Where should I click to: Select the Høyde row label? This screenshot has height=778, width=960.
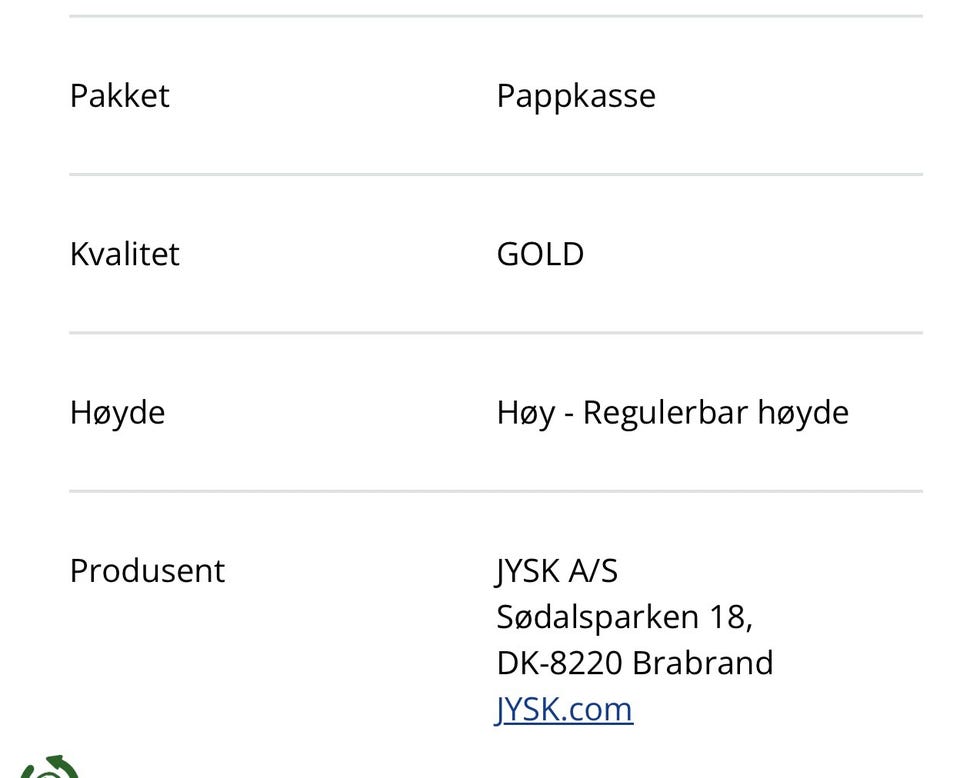click(118, 413)
